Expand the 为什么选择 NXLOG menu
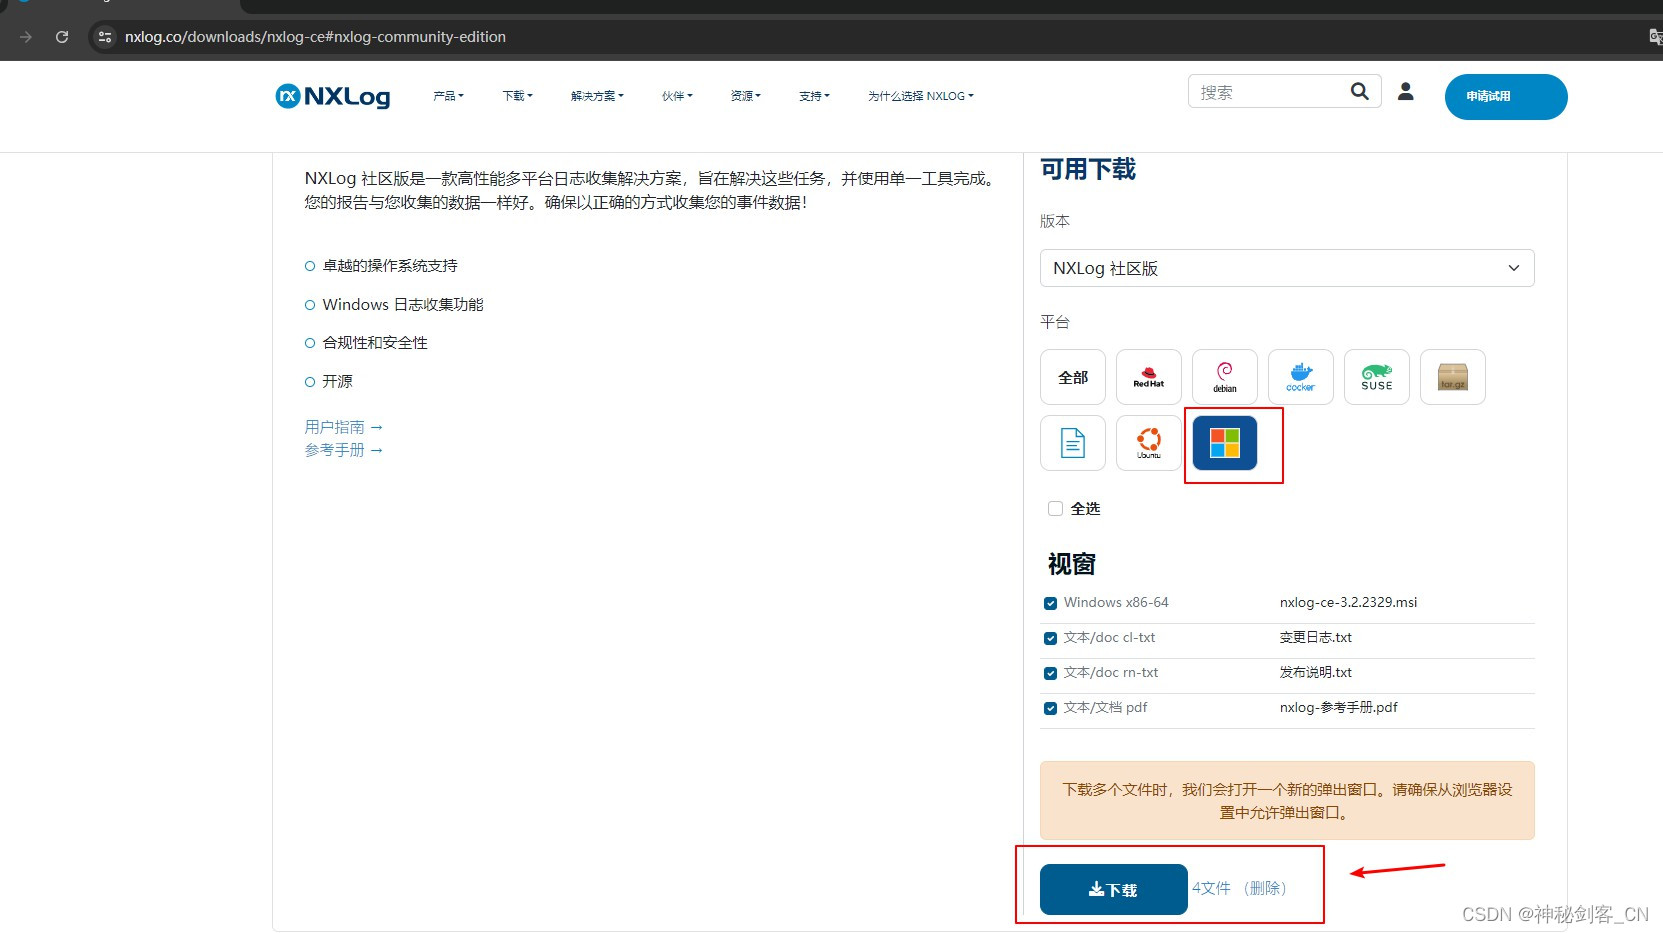The width and height of the screenshot is (1663, 933). (x=920, y=96)
